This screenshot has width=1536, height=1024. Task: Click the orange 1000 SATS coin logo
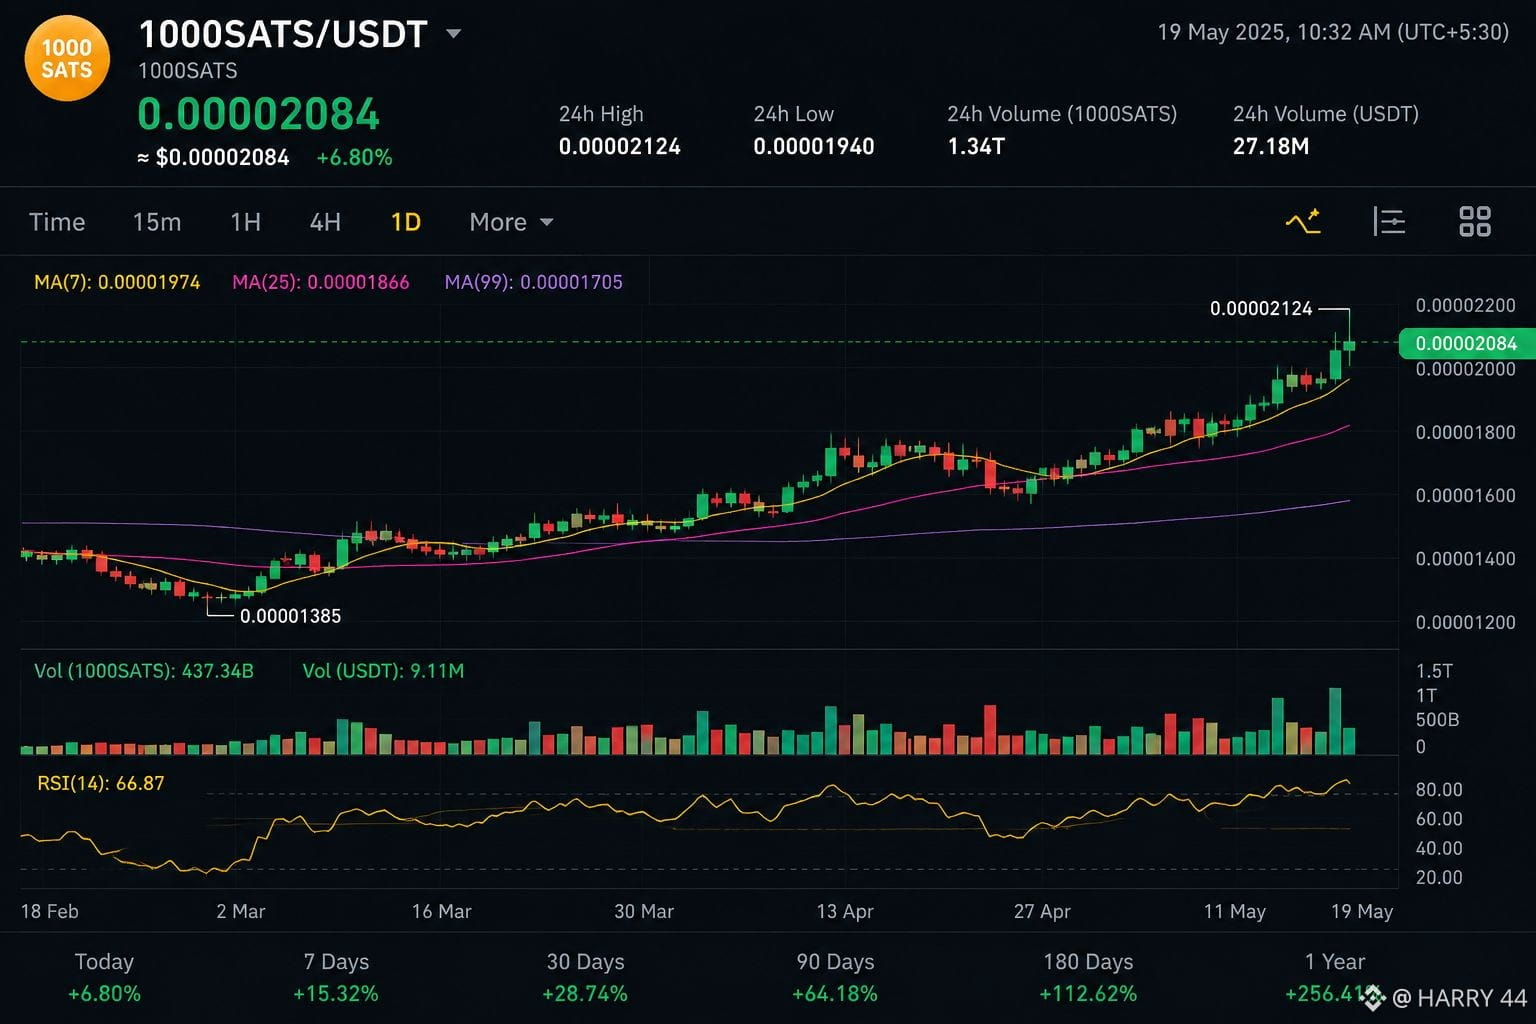(67, 58)
